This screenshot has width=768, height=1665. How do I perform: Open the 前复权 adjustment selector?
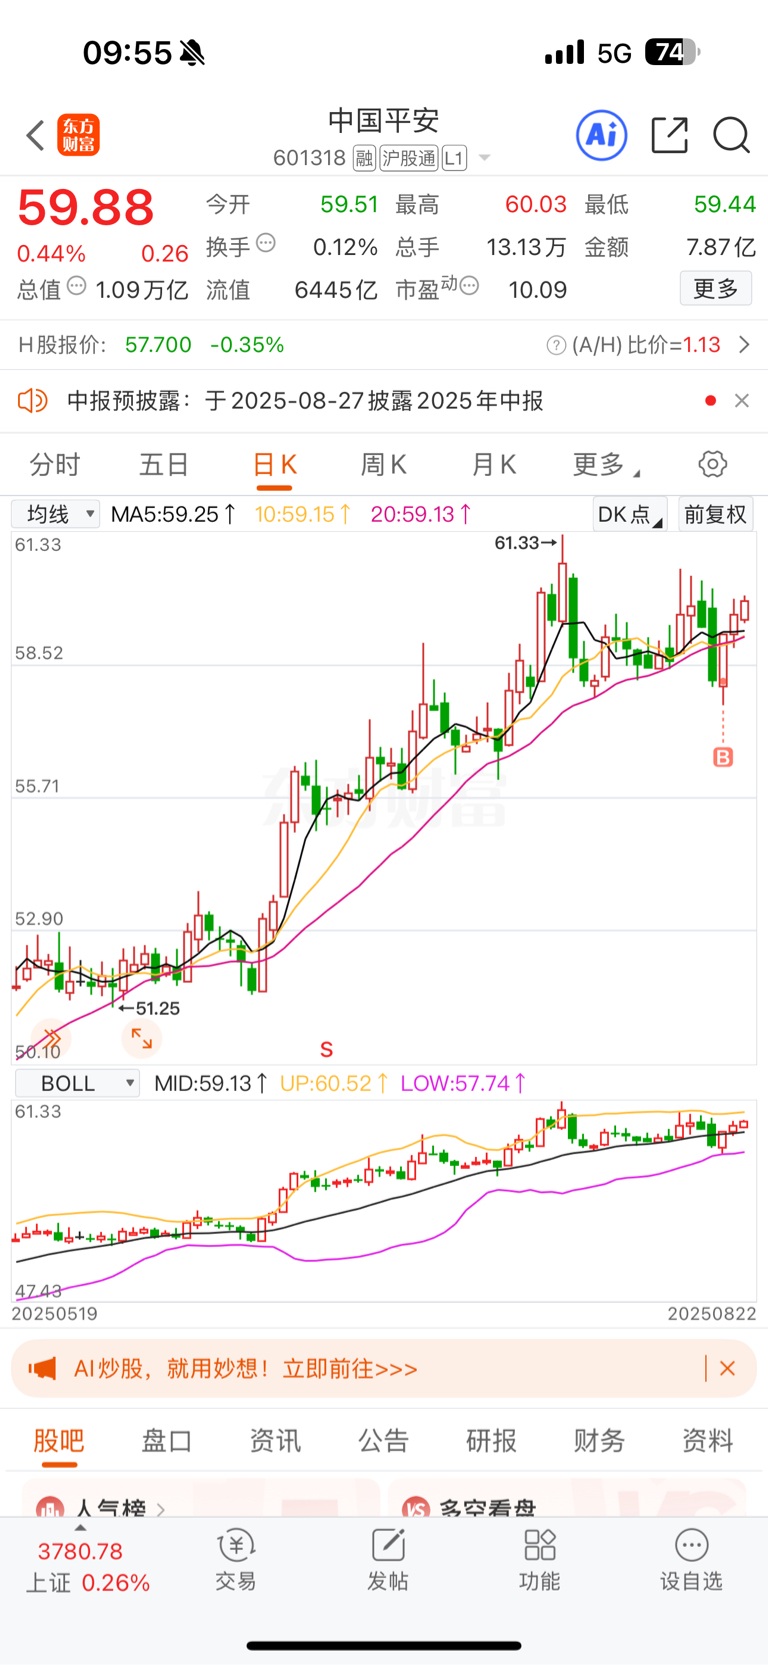coord(716,514)
